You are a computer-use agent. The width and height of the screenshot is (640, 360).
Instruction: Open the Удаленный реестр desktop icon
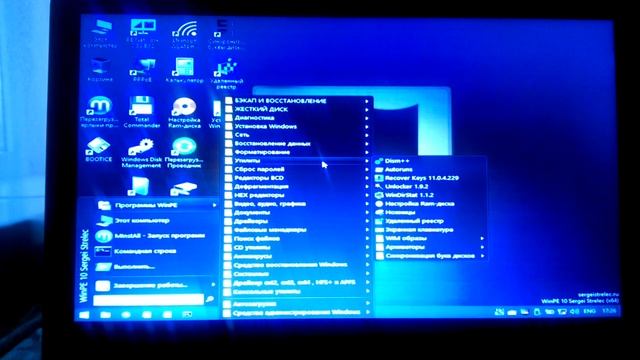[226, 73]
